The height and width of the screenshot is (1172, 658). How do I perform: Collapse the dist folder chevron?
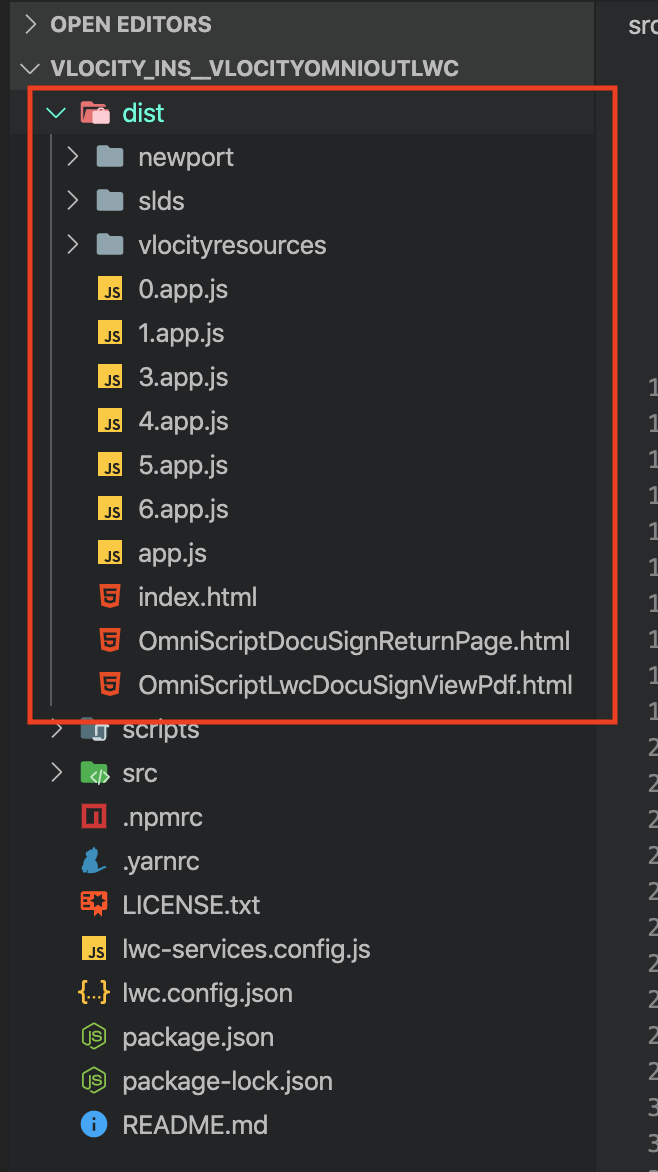(x=56, y=113)
